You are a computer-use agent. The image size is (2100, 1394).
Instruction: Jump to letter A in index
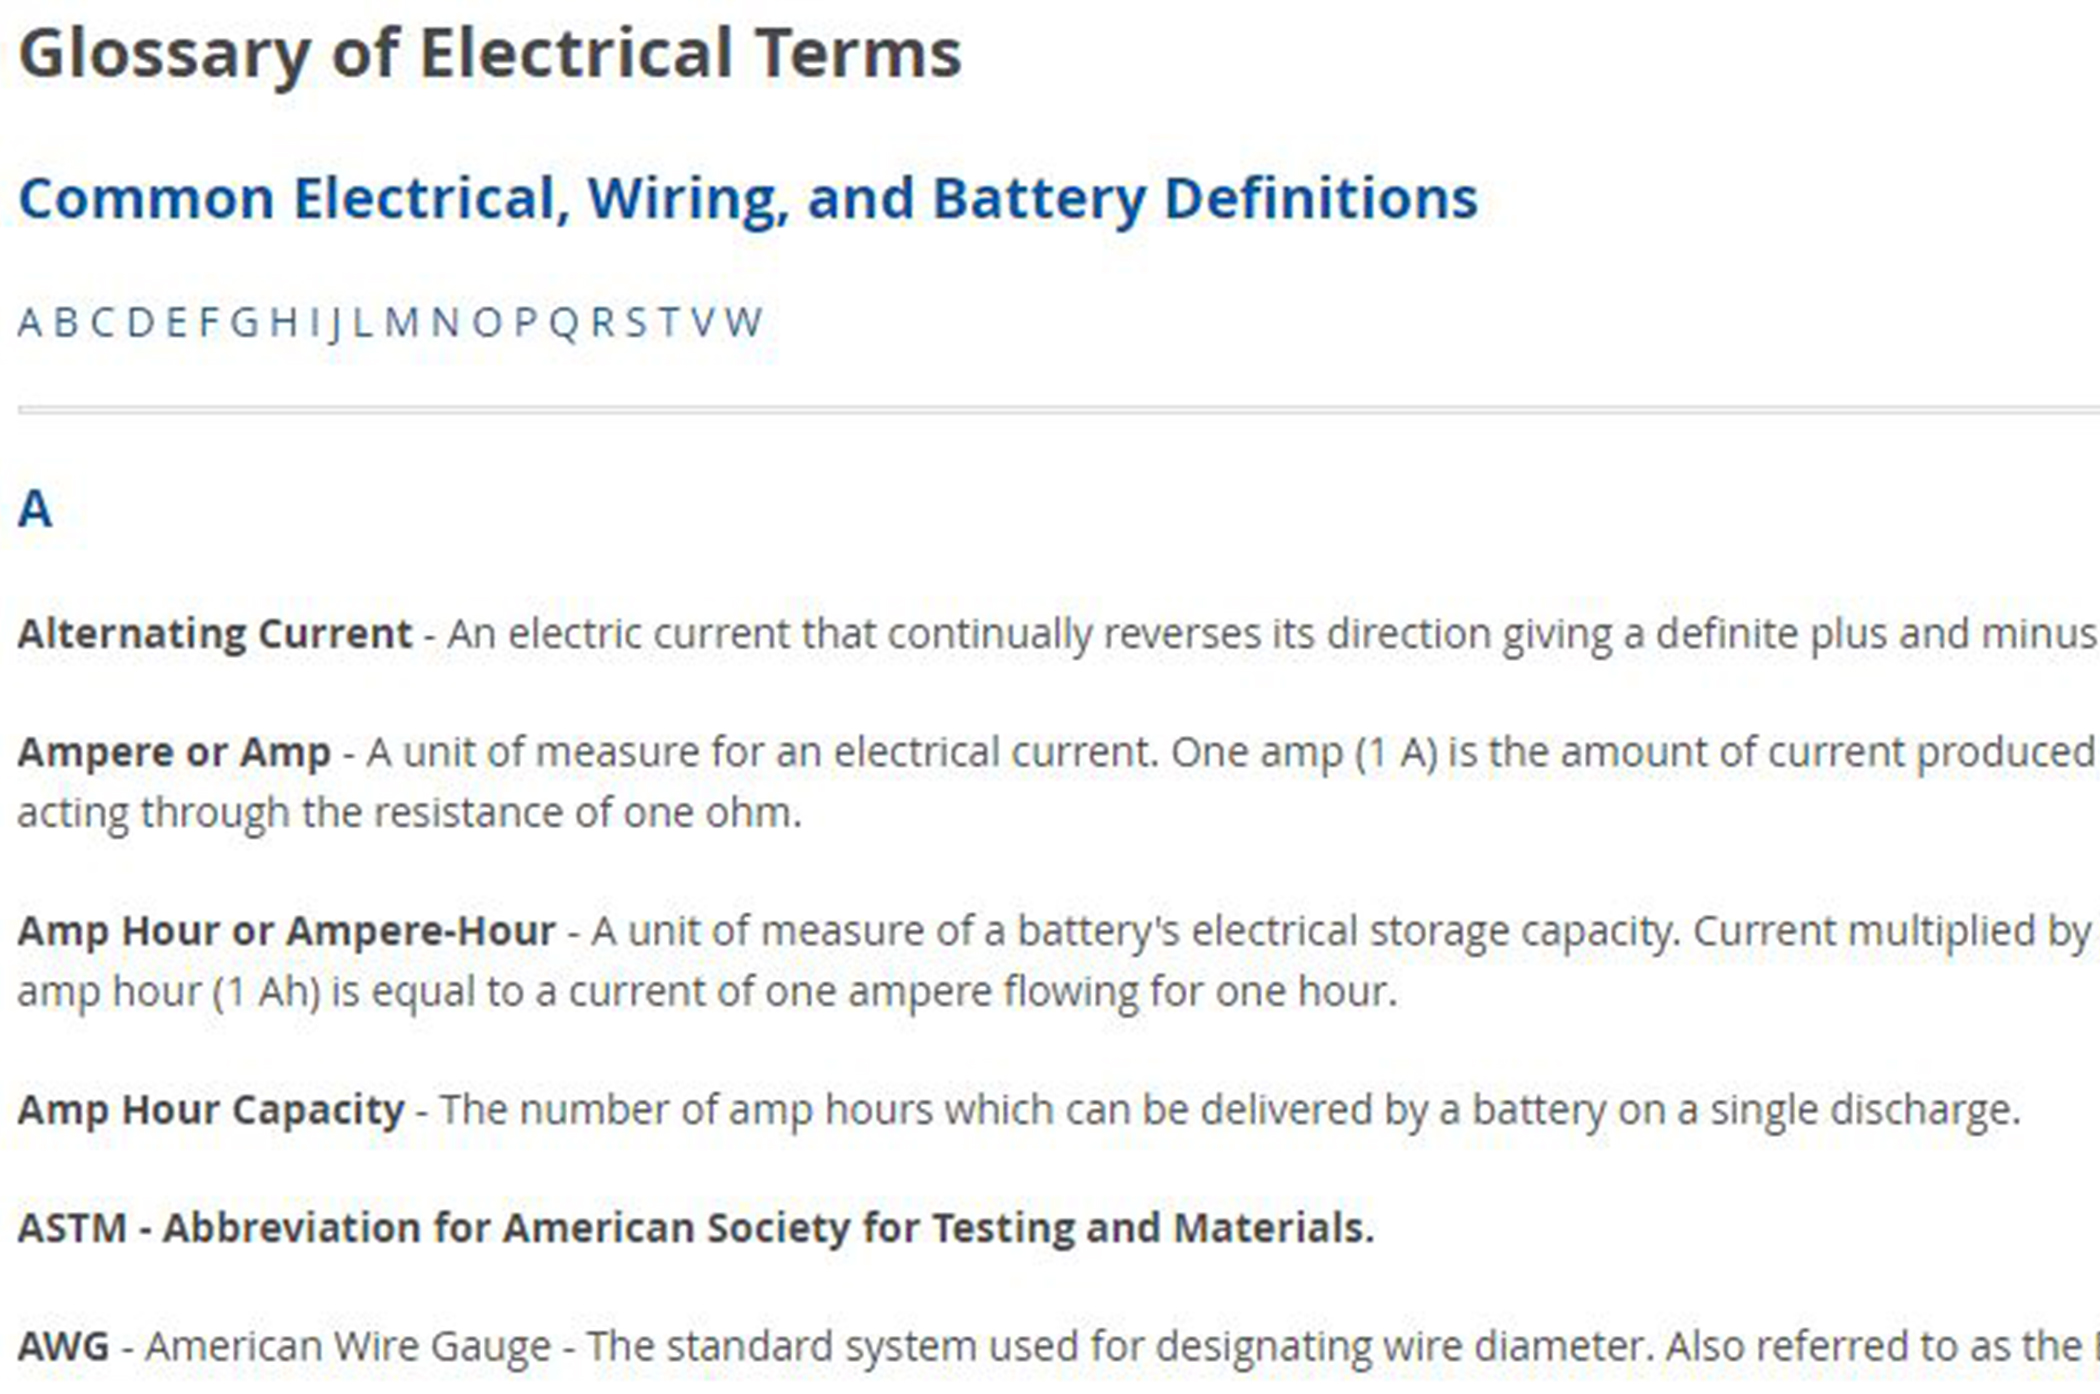tap(30, 323)
